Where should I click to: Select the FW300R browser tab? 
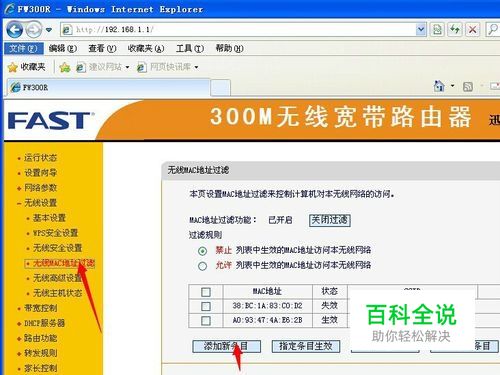tap(109, 88)
